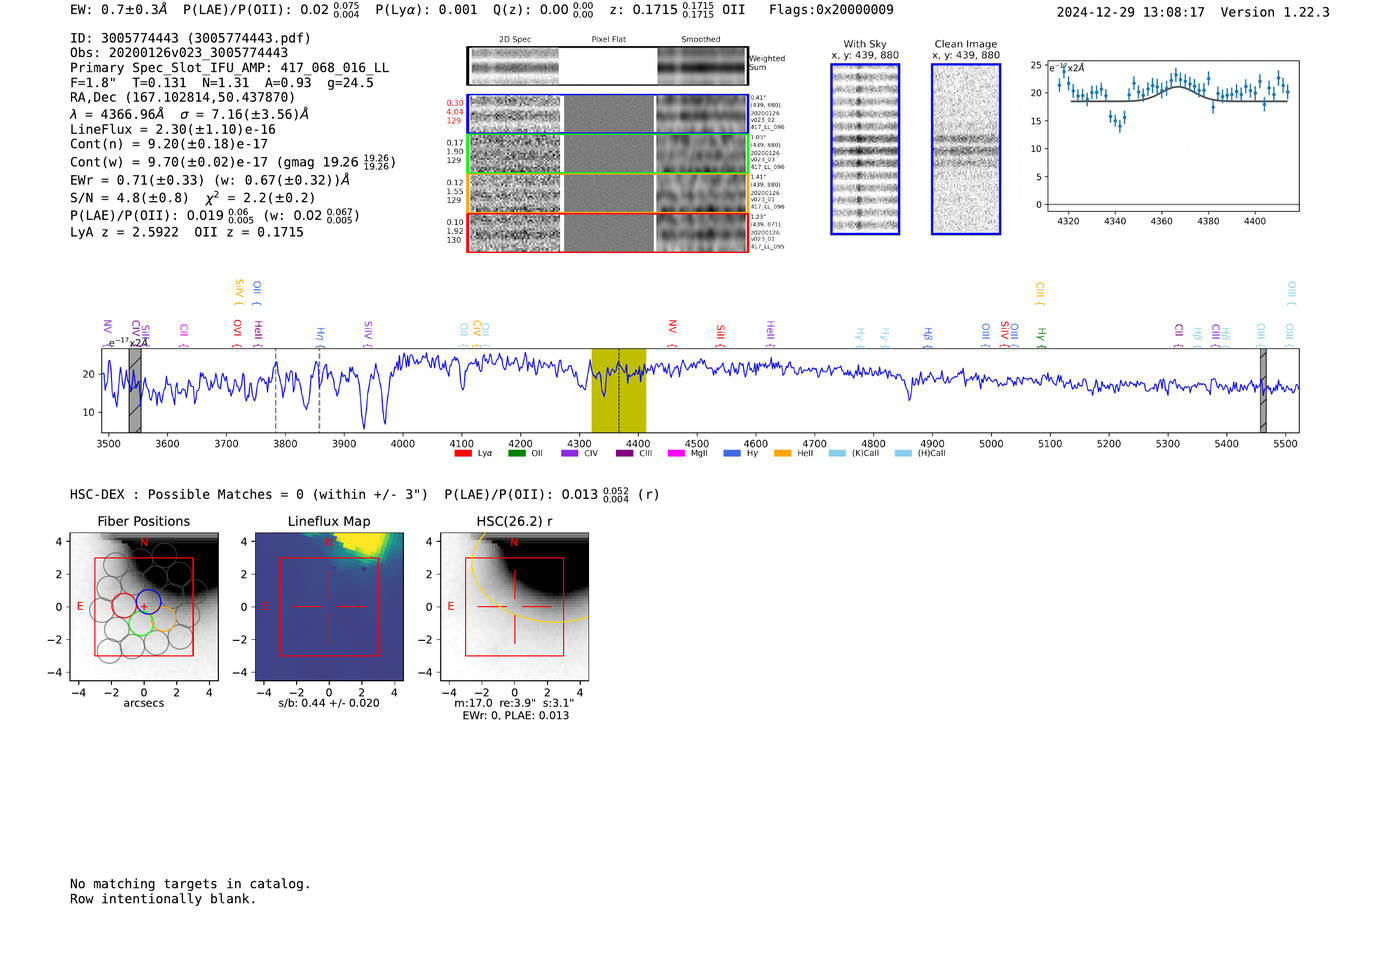Click the Smoothed column header
The width and height of the screenshot is (1400, 953).
(x=701, y=40)
